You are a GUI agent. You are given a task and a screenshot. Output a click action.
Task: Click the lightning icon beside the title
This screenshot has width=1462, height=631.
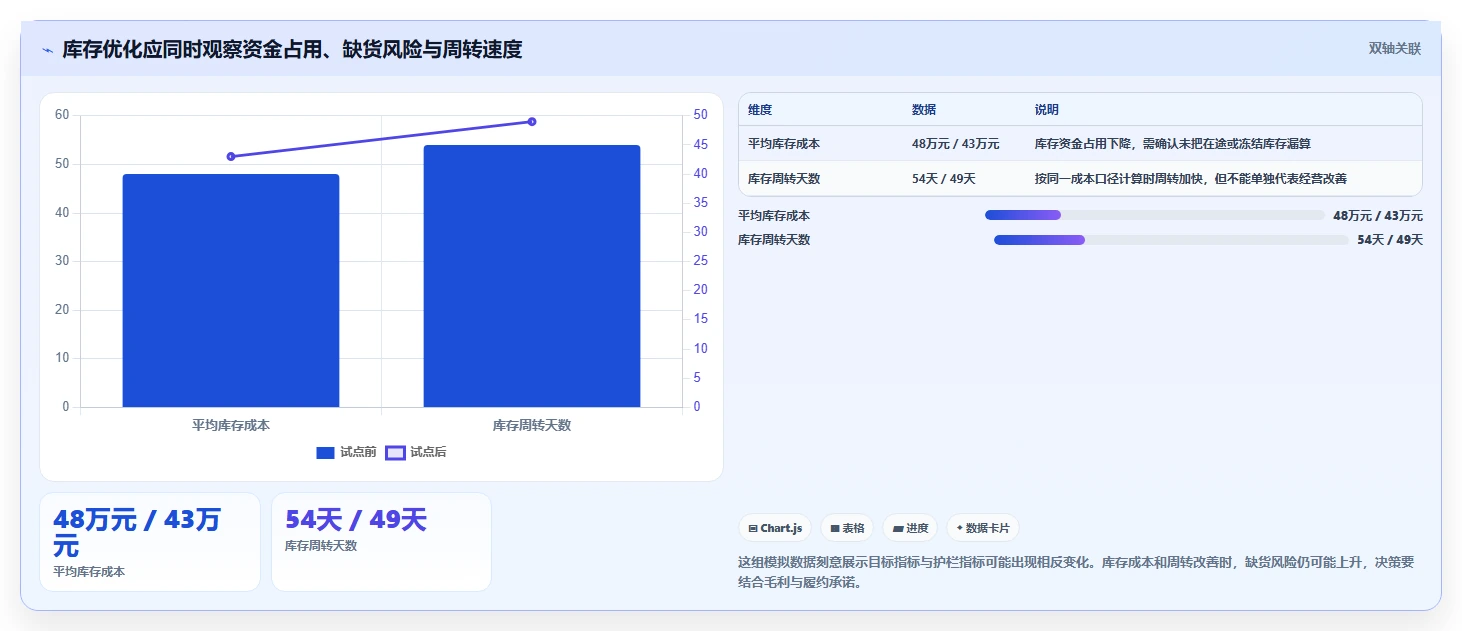pyautogui.click(x=48, y=50)
